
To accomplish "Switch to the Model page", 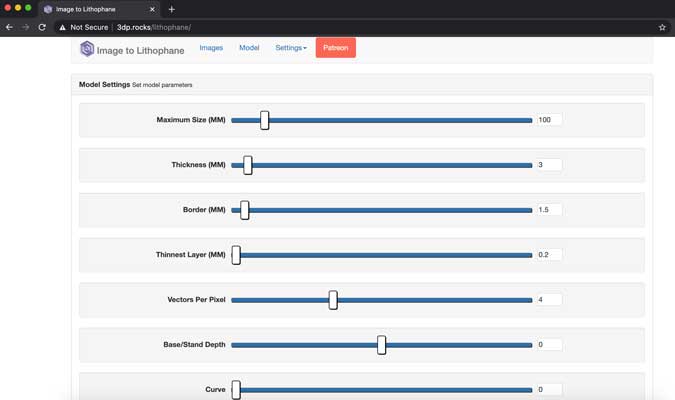I will pyautogui.click(x=249, y=48).
